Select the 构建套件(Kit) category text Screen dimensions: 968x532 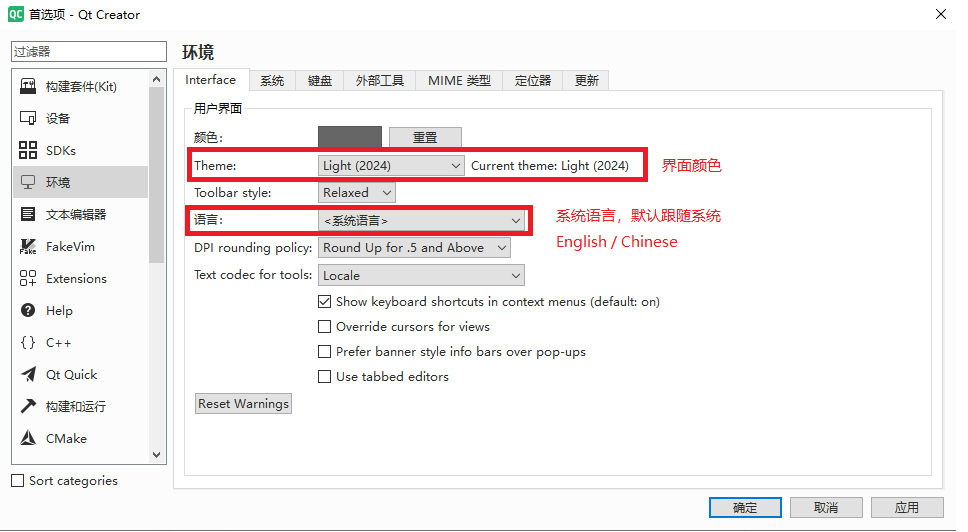81,86
